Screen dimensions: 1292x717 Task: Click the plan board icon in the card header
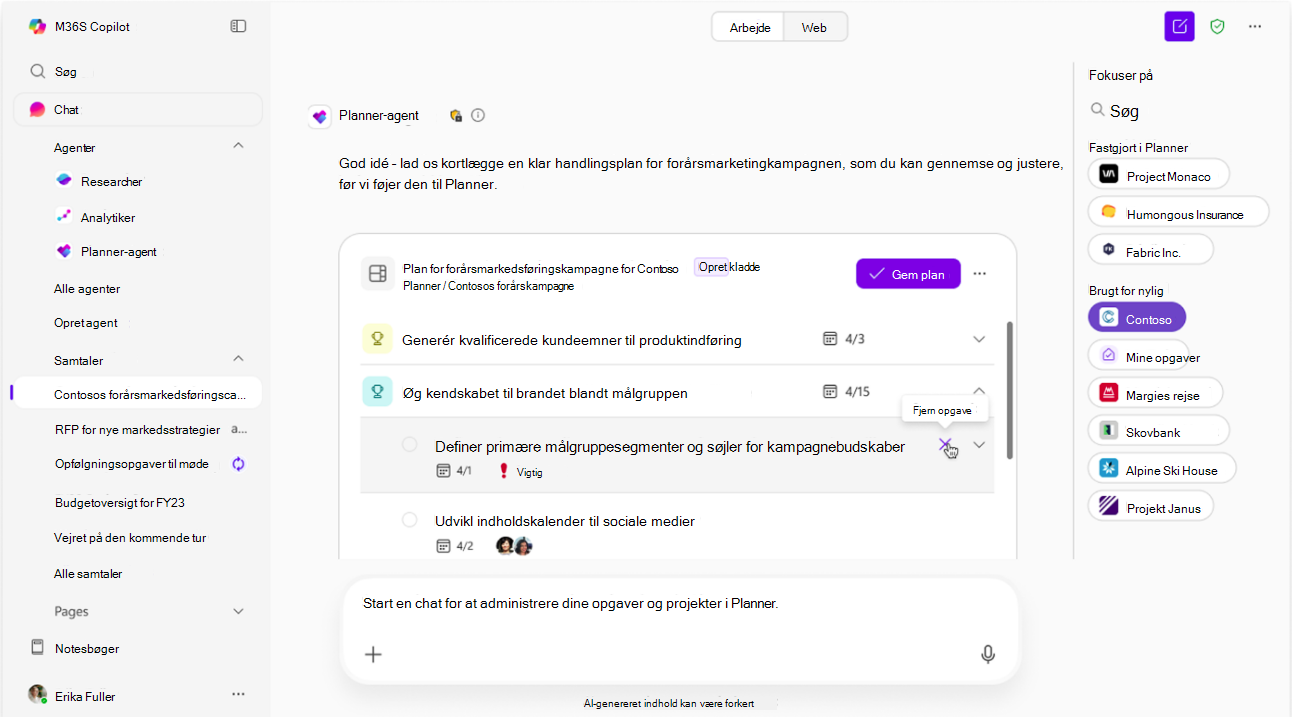377,274
